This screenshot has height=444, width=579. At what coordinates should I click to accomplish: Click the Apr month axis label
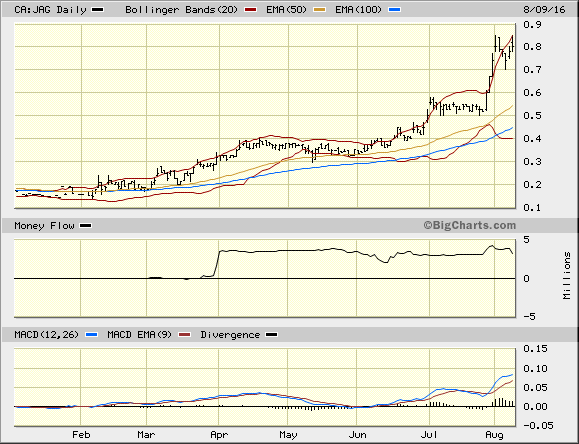click(x=219, y=435)
